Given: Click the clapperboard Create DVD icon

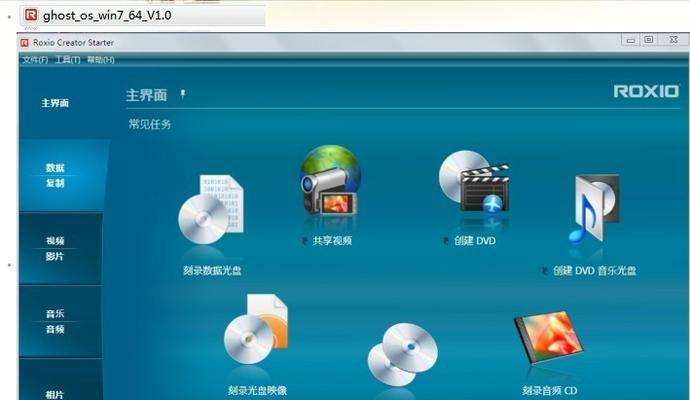Looking at the screenshot, I should click(x=474, y=183).
